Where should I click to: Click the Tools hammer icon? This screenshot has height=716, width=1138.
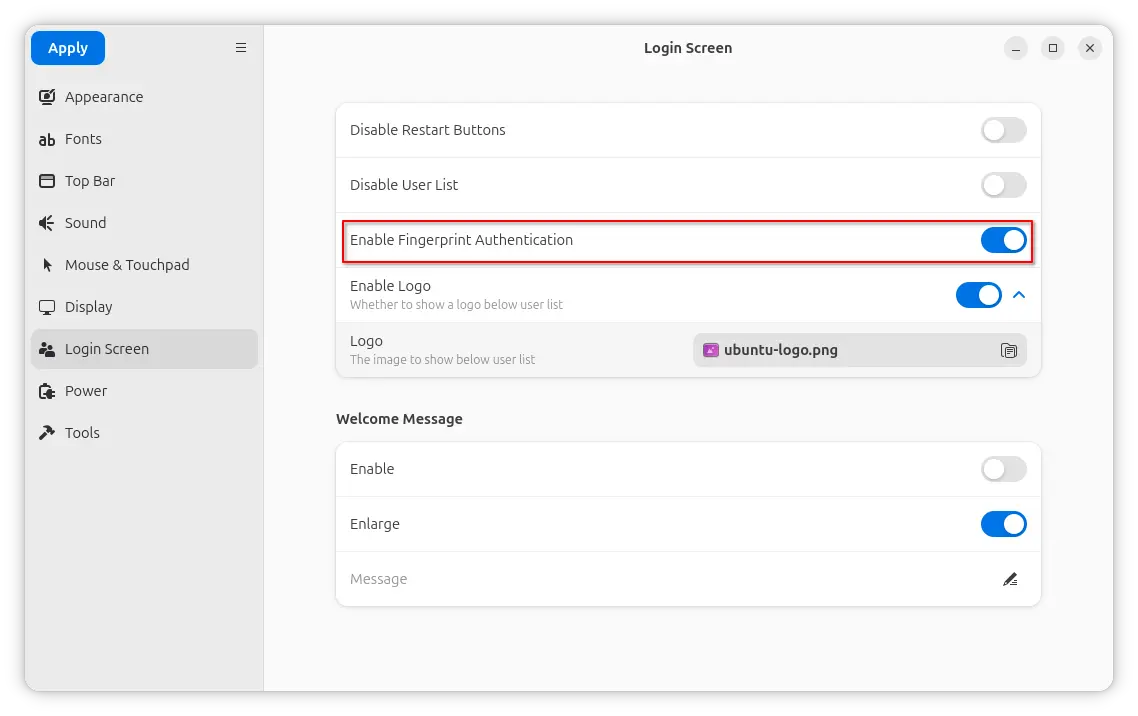(47, 433)
